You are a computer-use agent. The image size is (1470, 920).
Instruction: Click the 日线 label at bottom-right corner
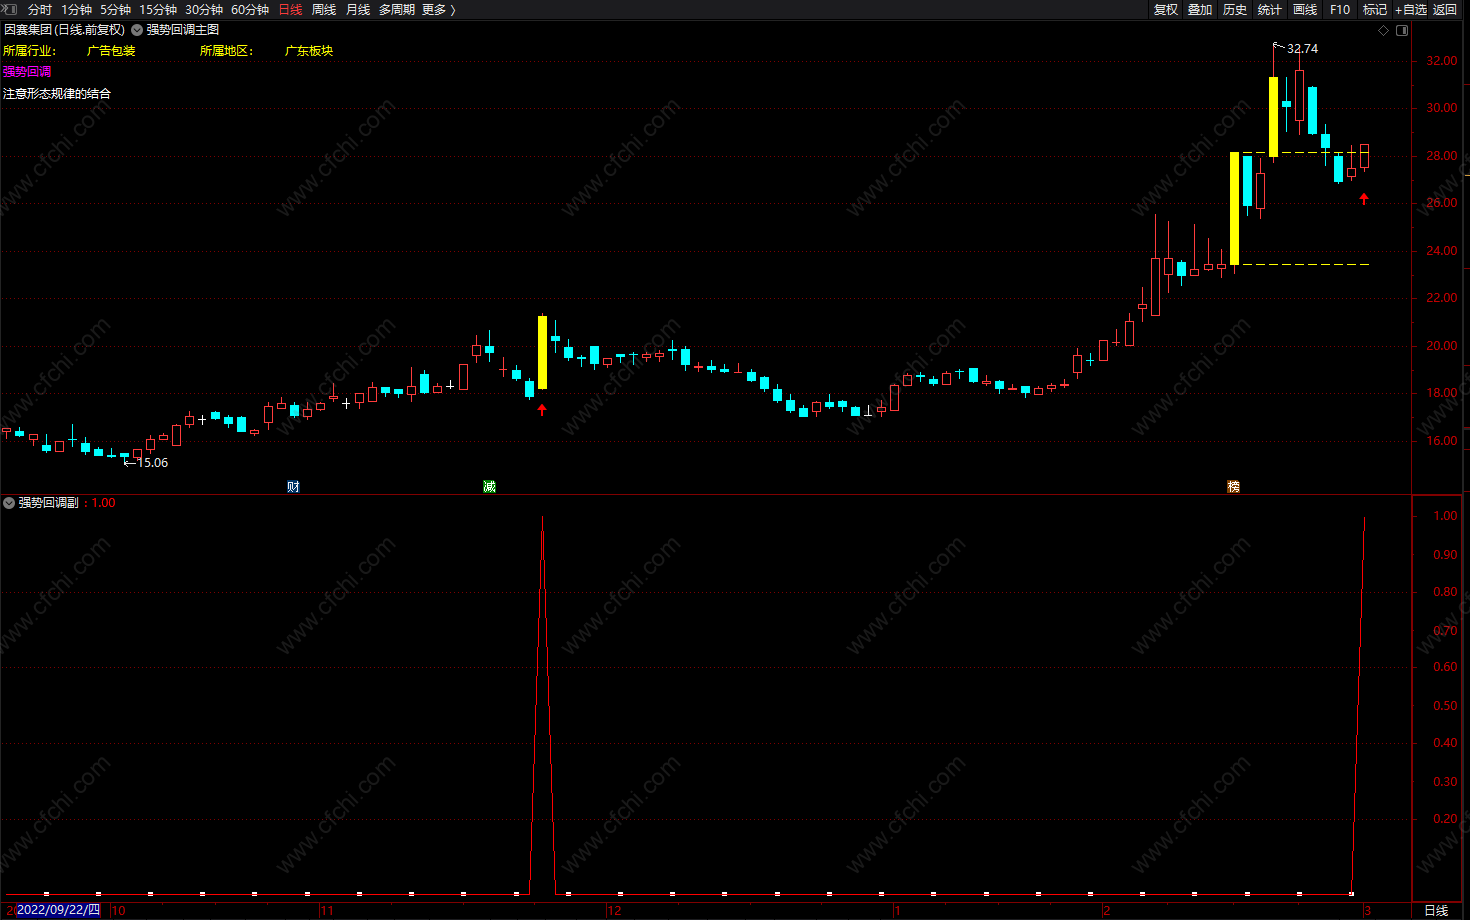pyautogui.click(x=1436, y=910)
